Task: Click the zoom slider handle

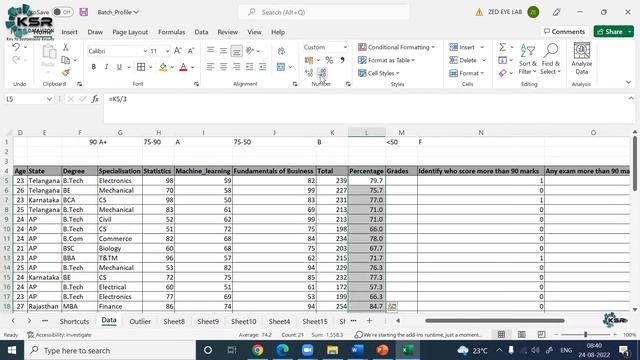Action: pos(585,335)
